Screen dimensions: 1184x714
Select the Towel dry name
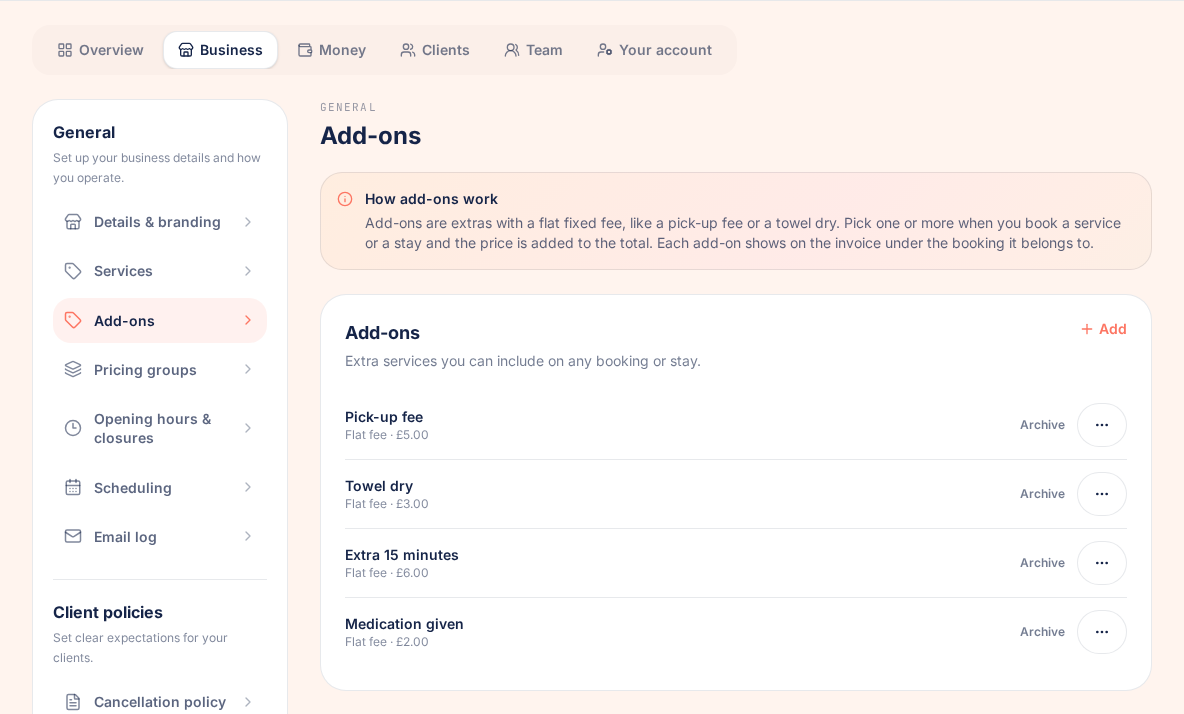coord(379,486)
